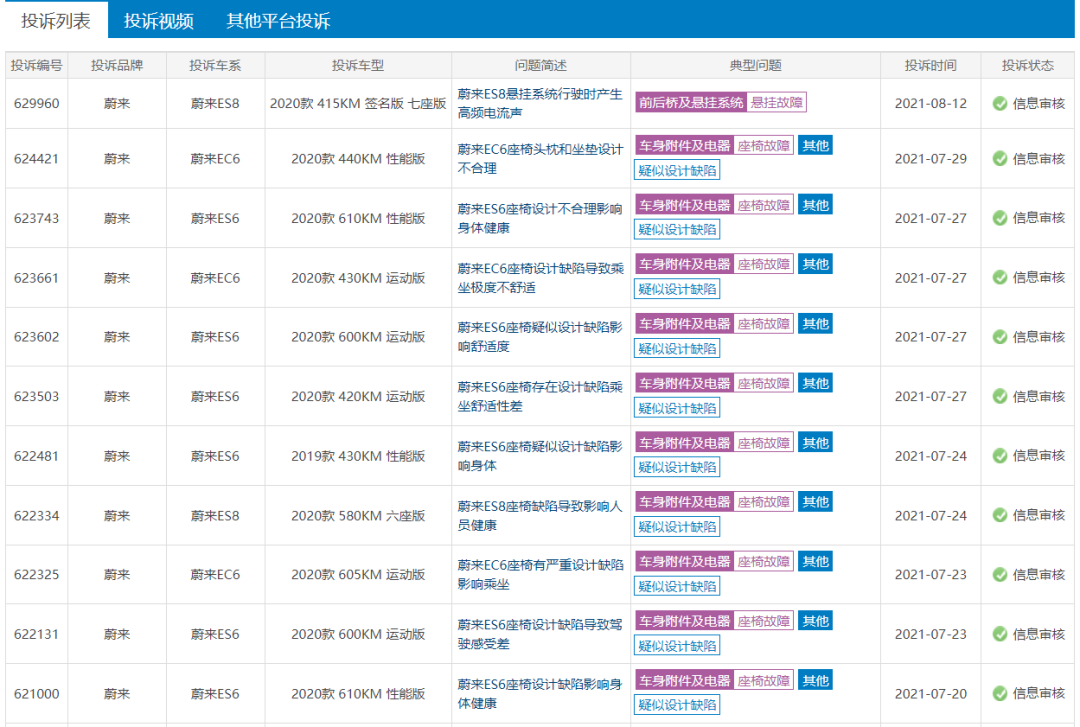The height and width of the screenshot is (727, 1080).
Task: Click green check icon for complaint 622131
Action: tap(1000, 634)
